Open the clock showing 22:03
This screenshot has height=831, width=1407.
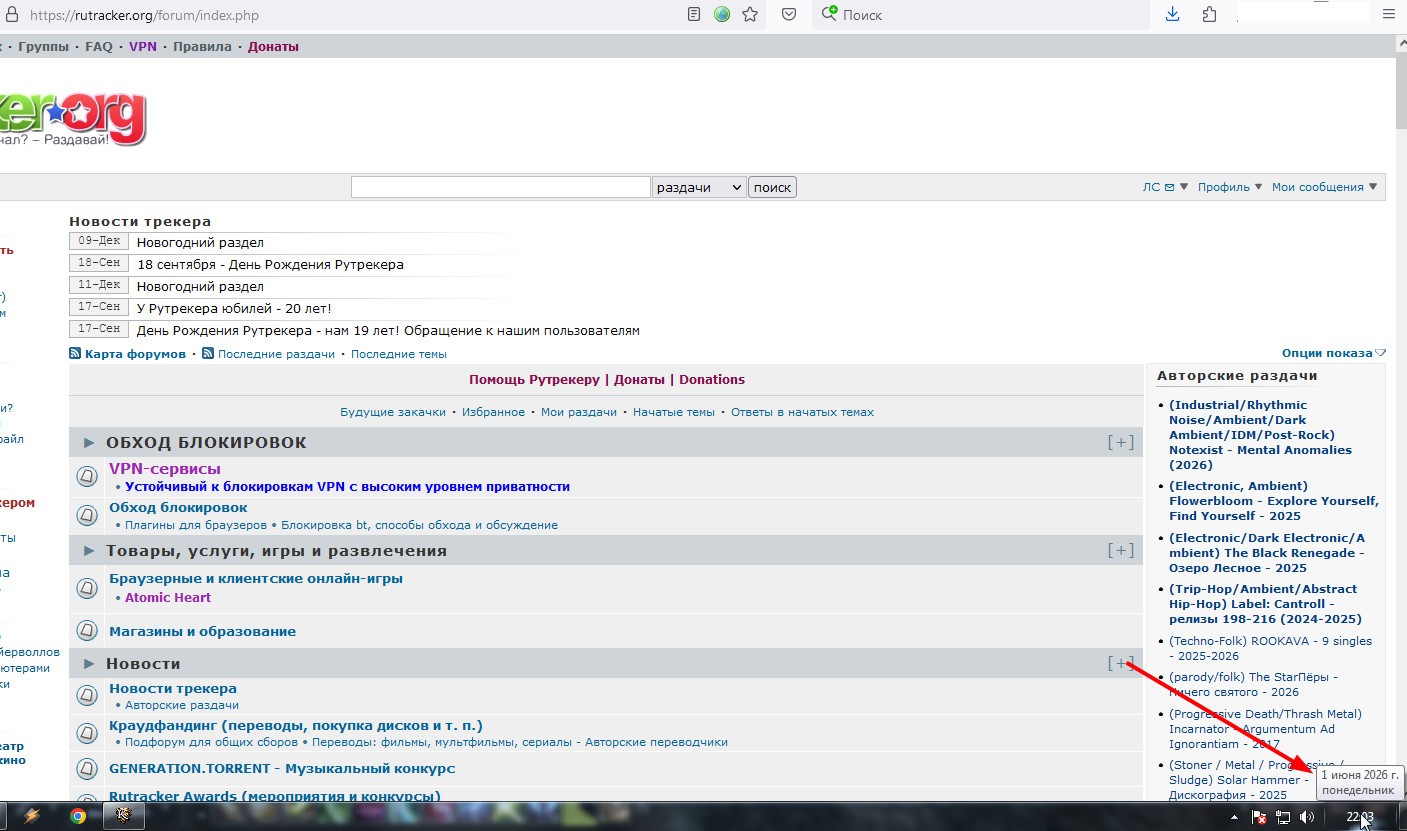click(x=1359, y=817)
